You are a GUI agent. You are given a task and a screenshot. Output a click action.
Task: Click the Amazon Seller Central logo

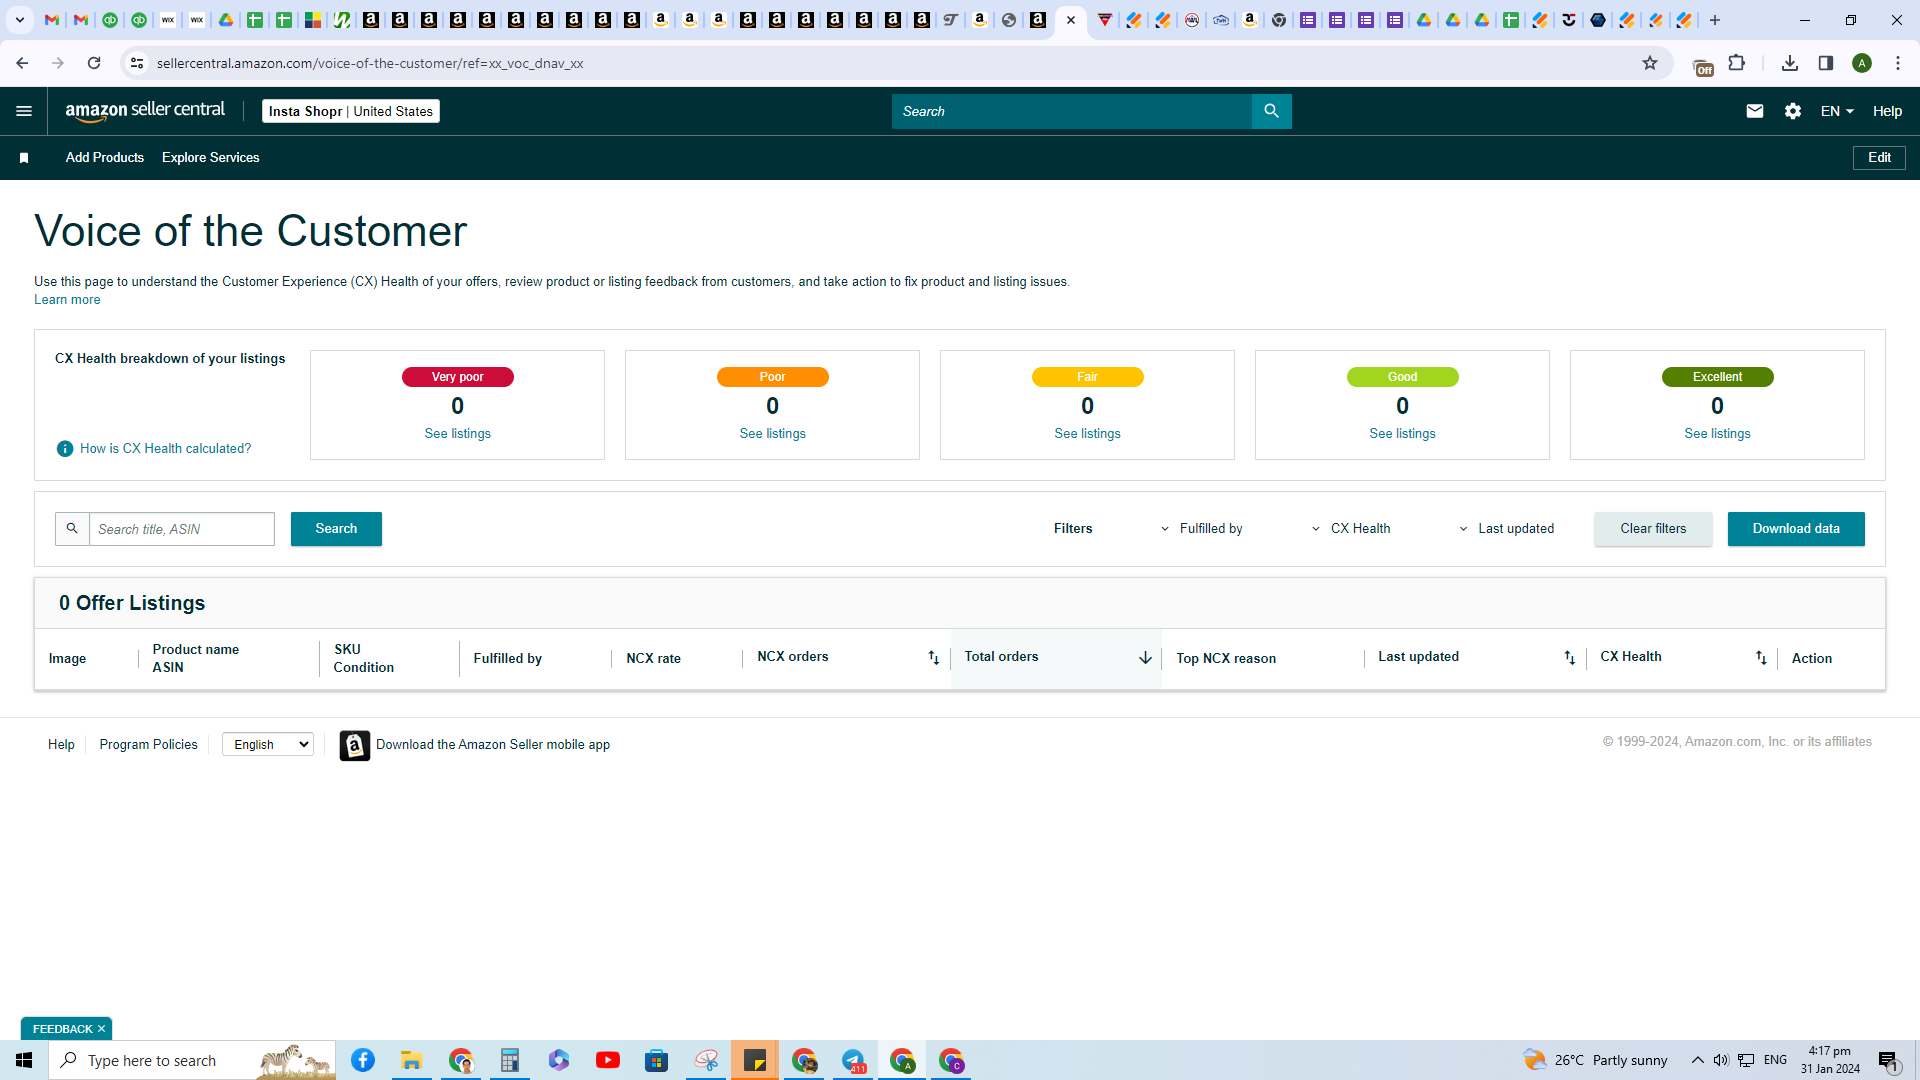point(145,111)
